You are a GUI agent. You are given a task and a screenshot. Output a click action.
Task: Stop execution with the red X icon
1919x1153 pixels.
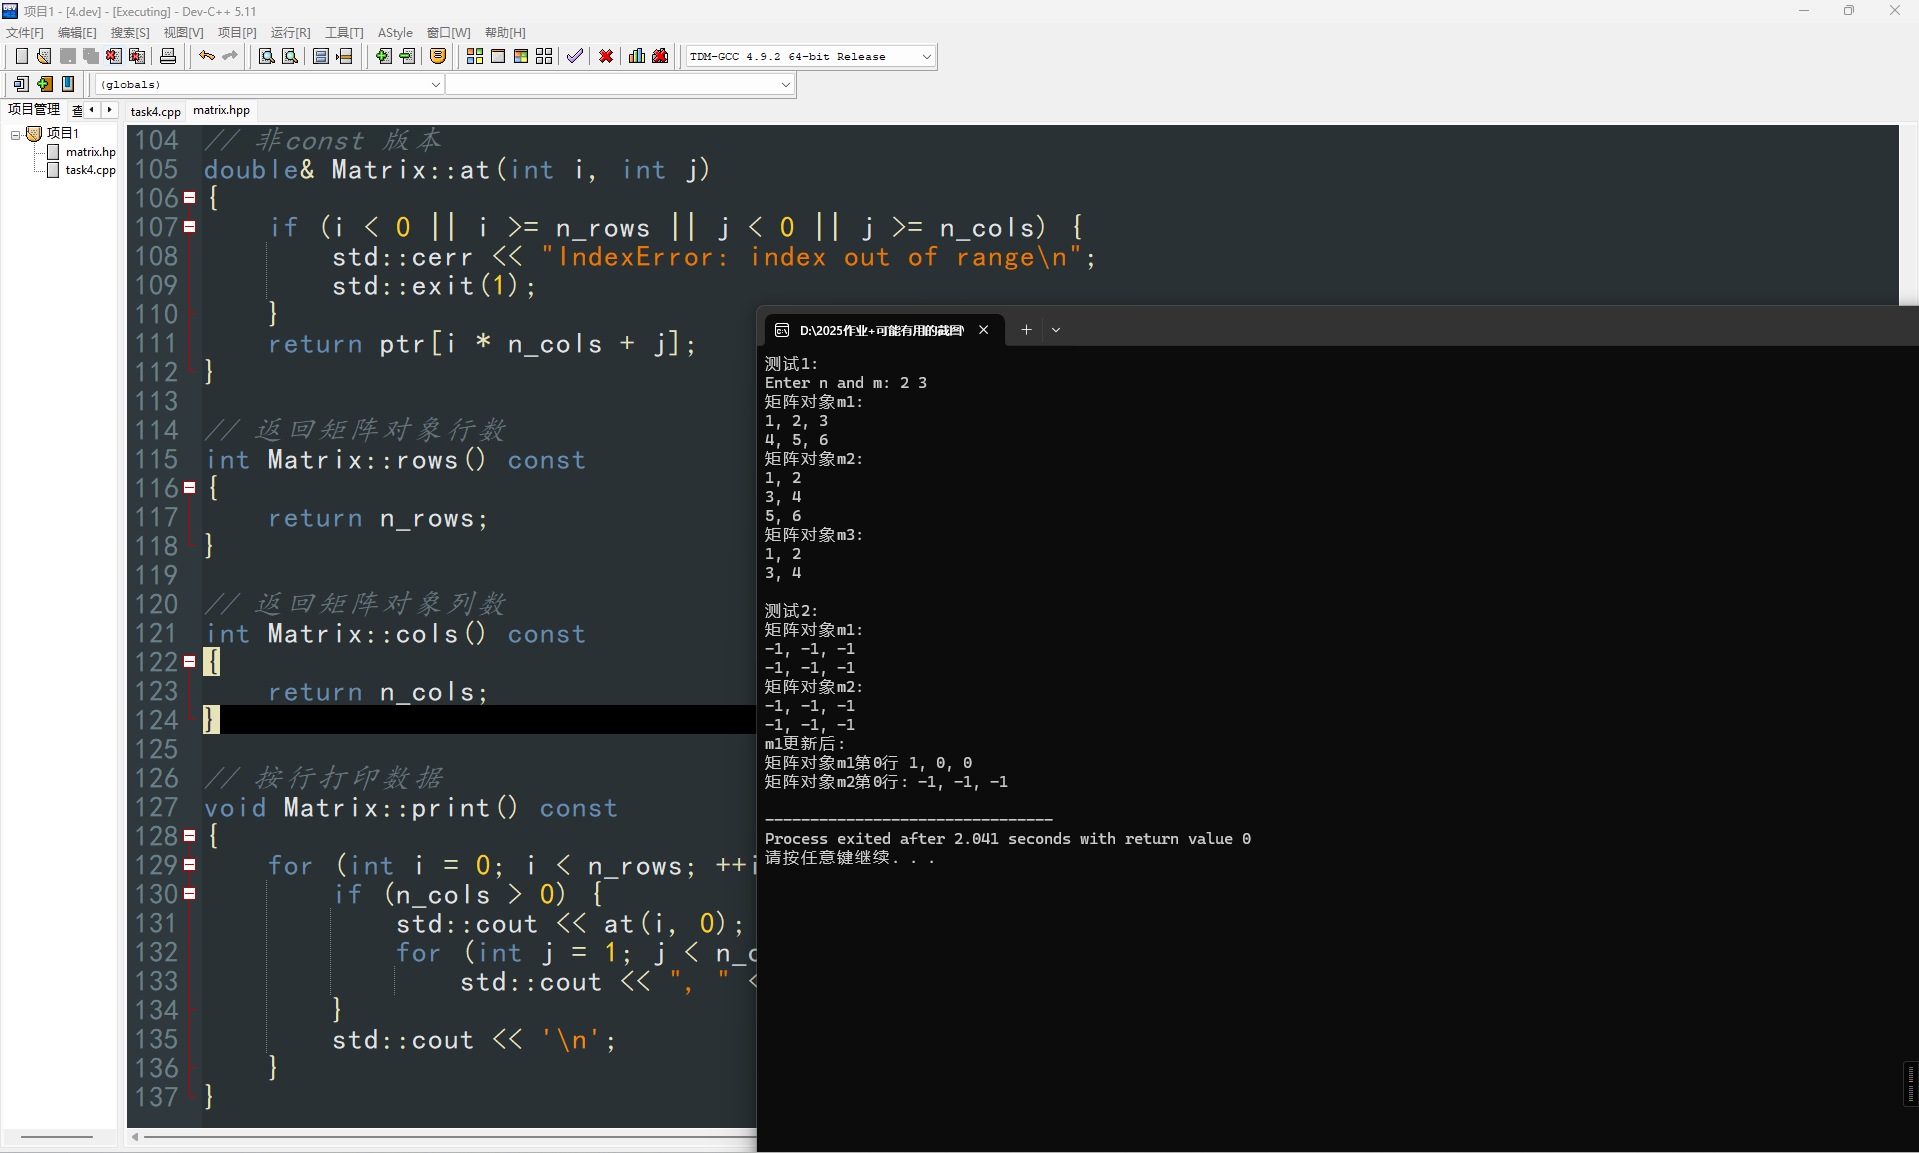pos(606,56)
